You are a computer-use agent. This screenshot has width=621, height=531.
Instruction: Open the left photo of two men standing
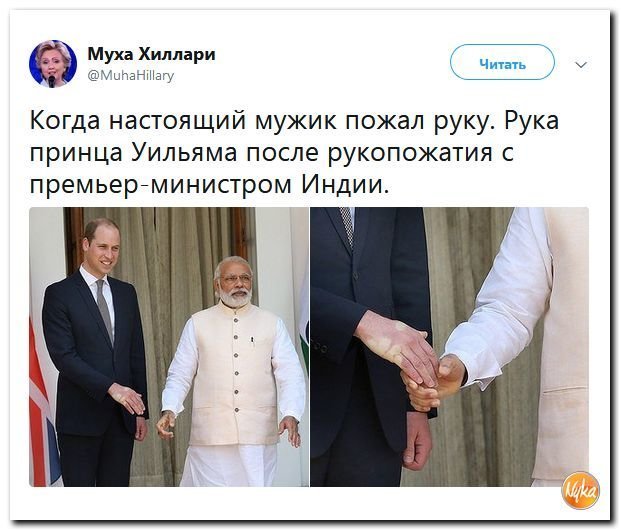tap(169, 346)
